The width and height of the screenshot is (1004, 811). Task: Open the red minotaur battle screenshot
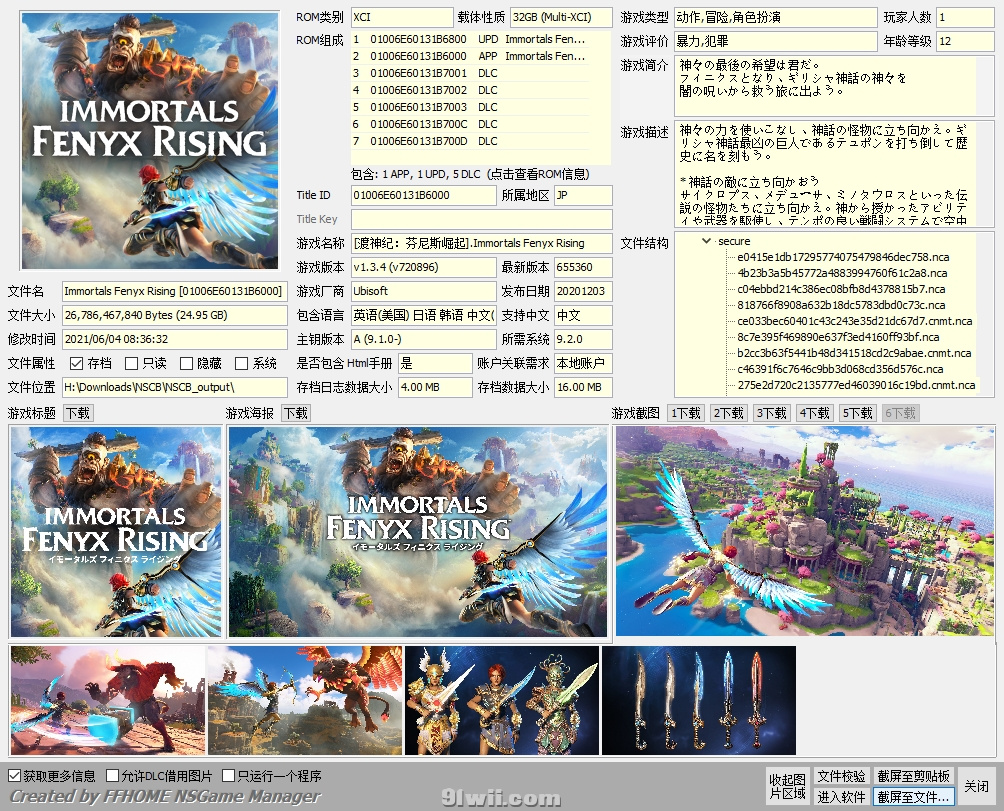click(x=108, y=700)
